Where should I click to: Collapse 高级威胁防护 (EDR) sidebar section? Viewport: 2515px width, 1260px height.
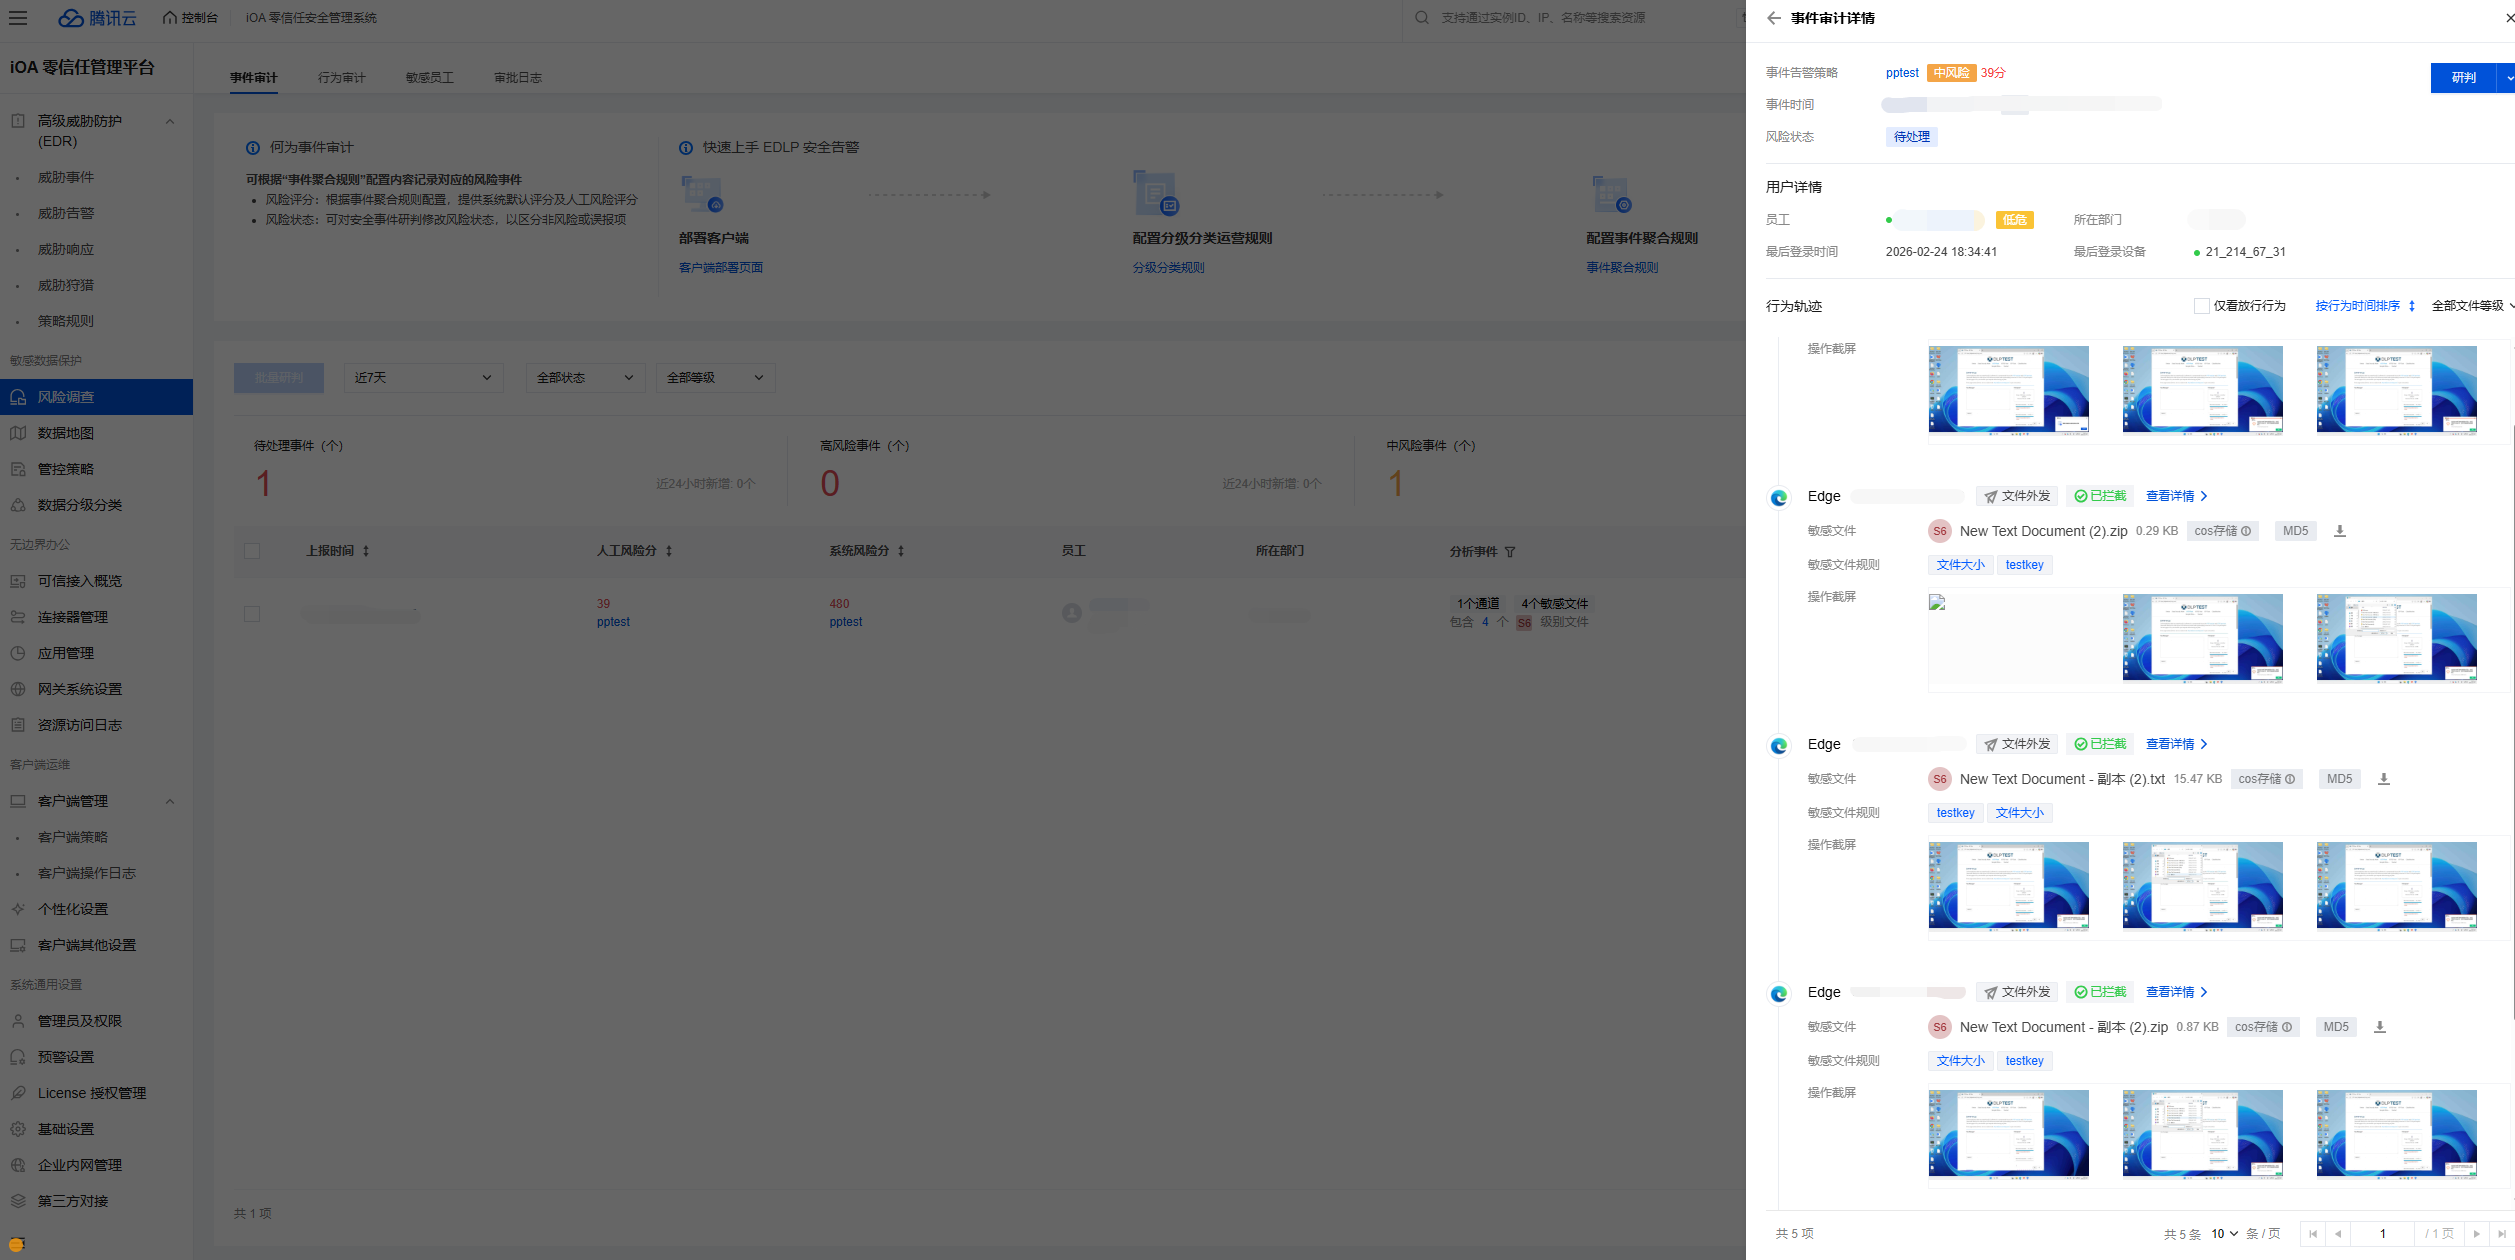coord(170,122)
